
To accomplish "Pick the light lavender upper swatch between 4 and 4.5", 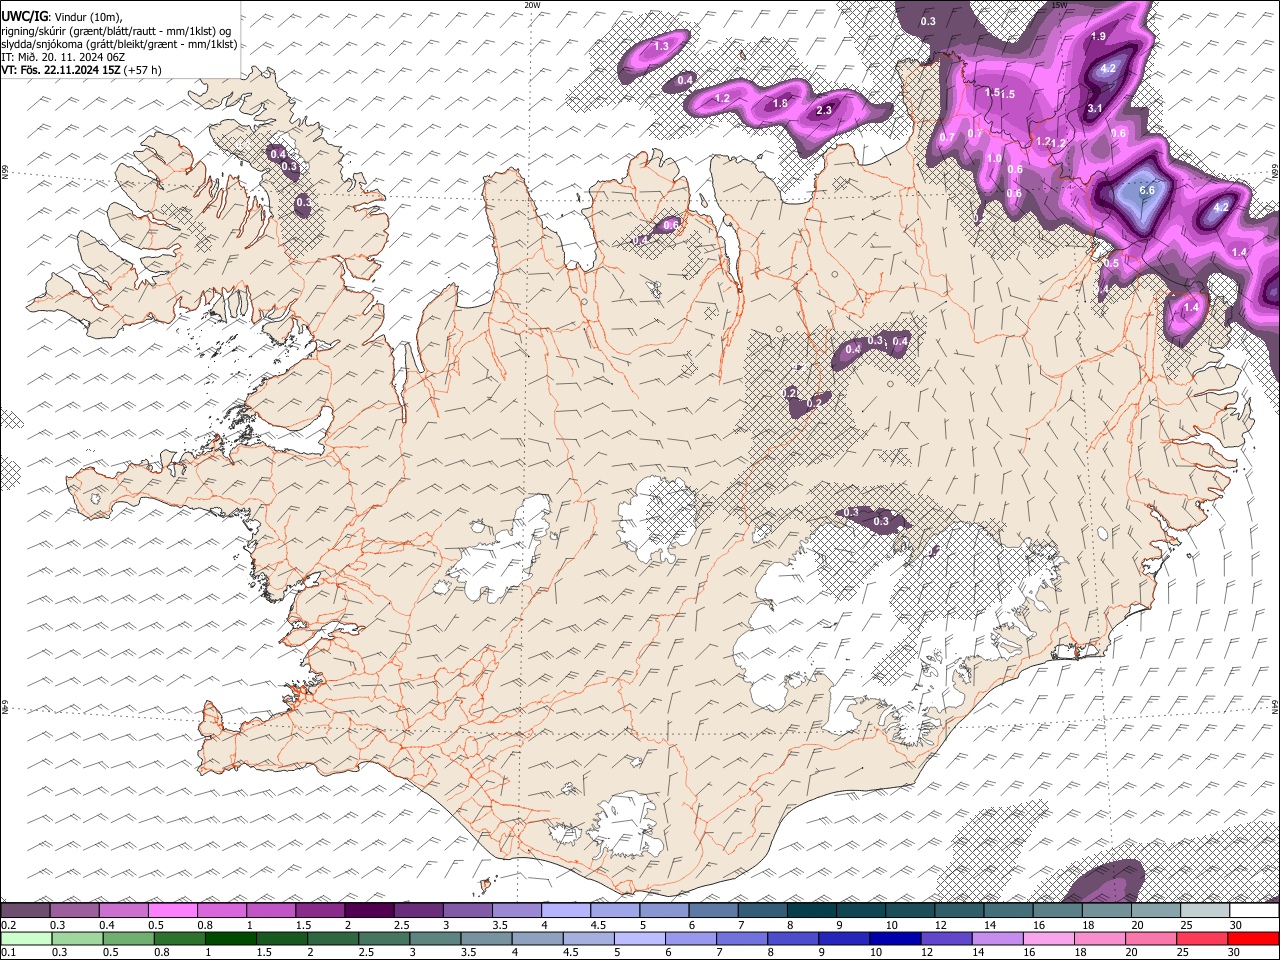I will click(x=566, y=911).
